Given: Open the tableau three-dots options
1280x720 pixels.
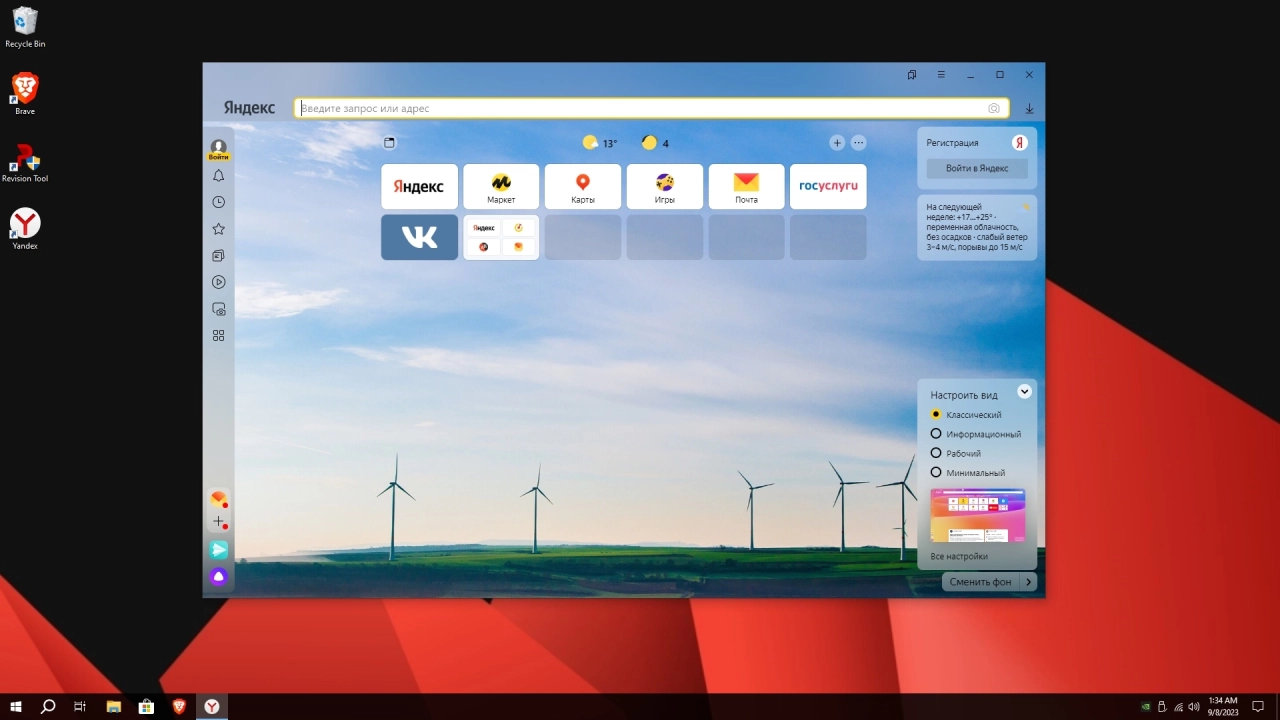Looking at the screenshot, I should pos(858,143).
